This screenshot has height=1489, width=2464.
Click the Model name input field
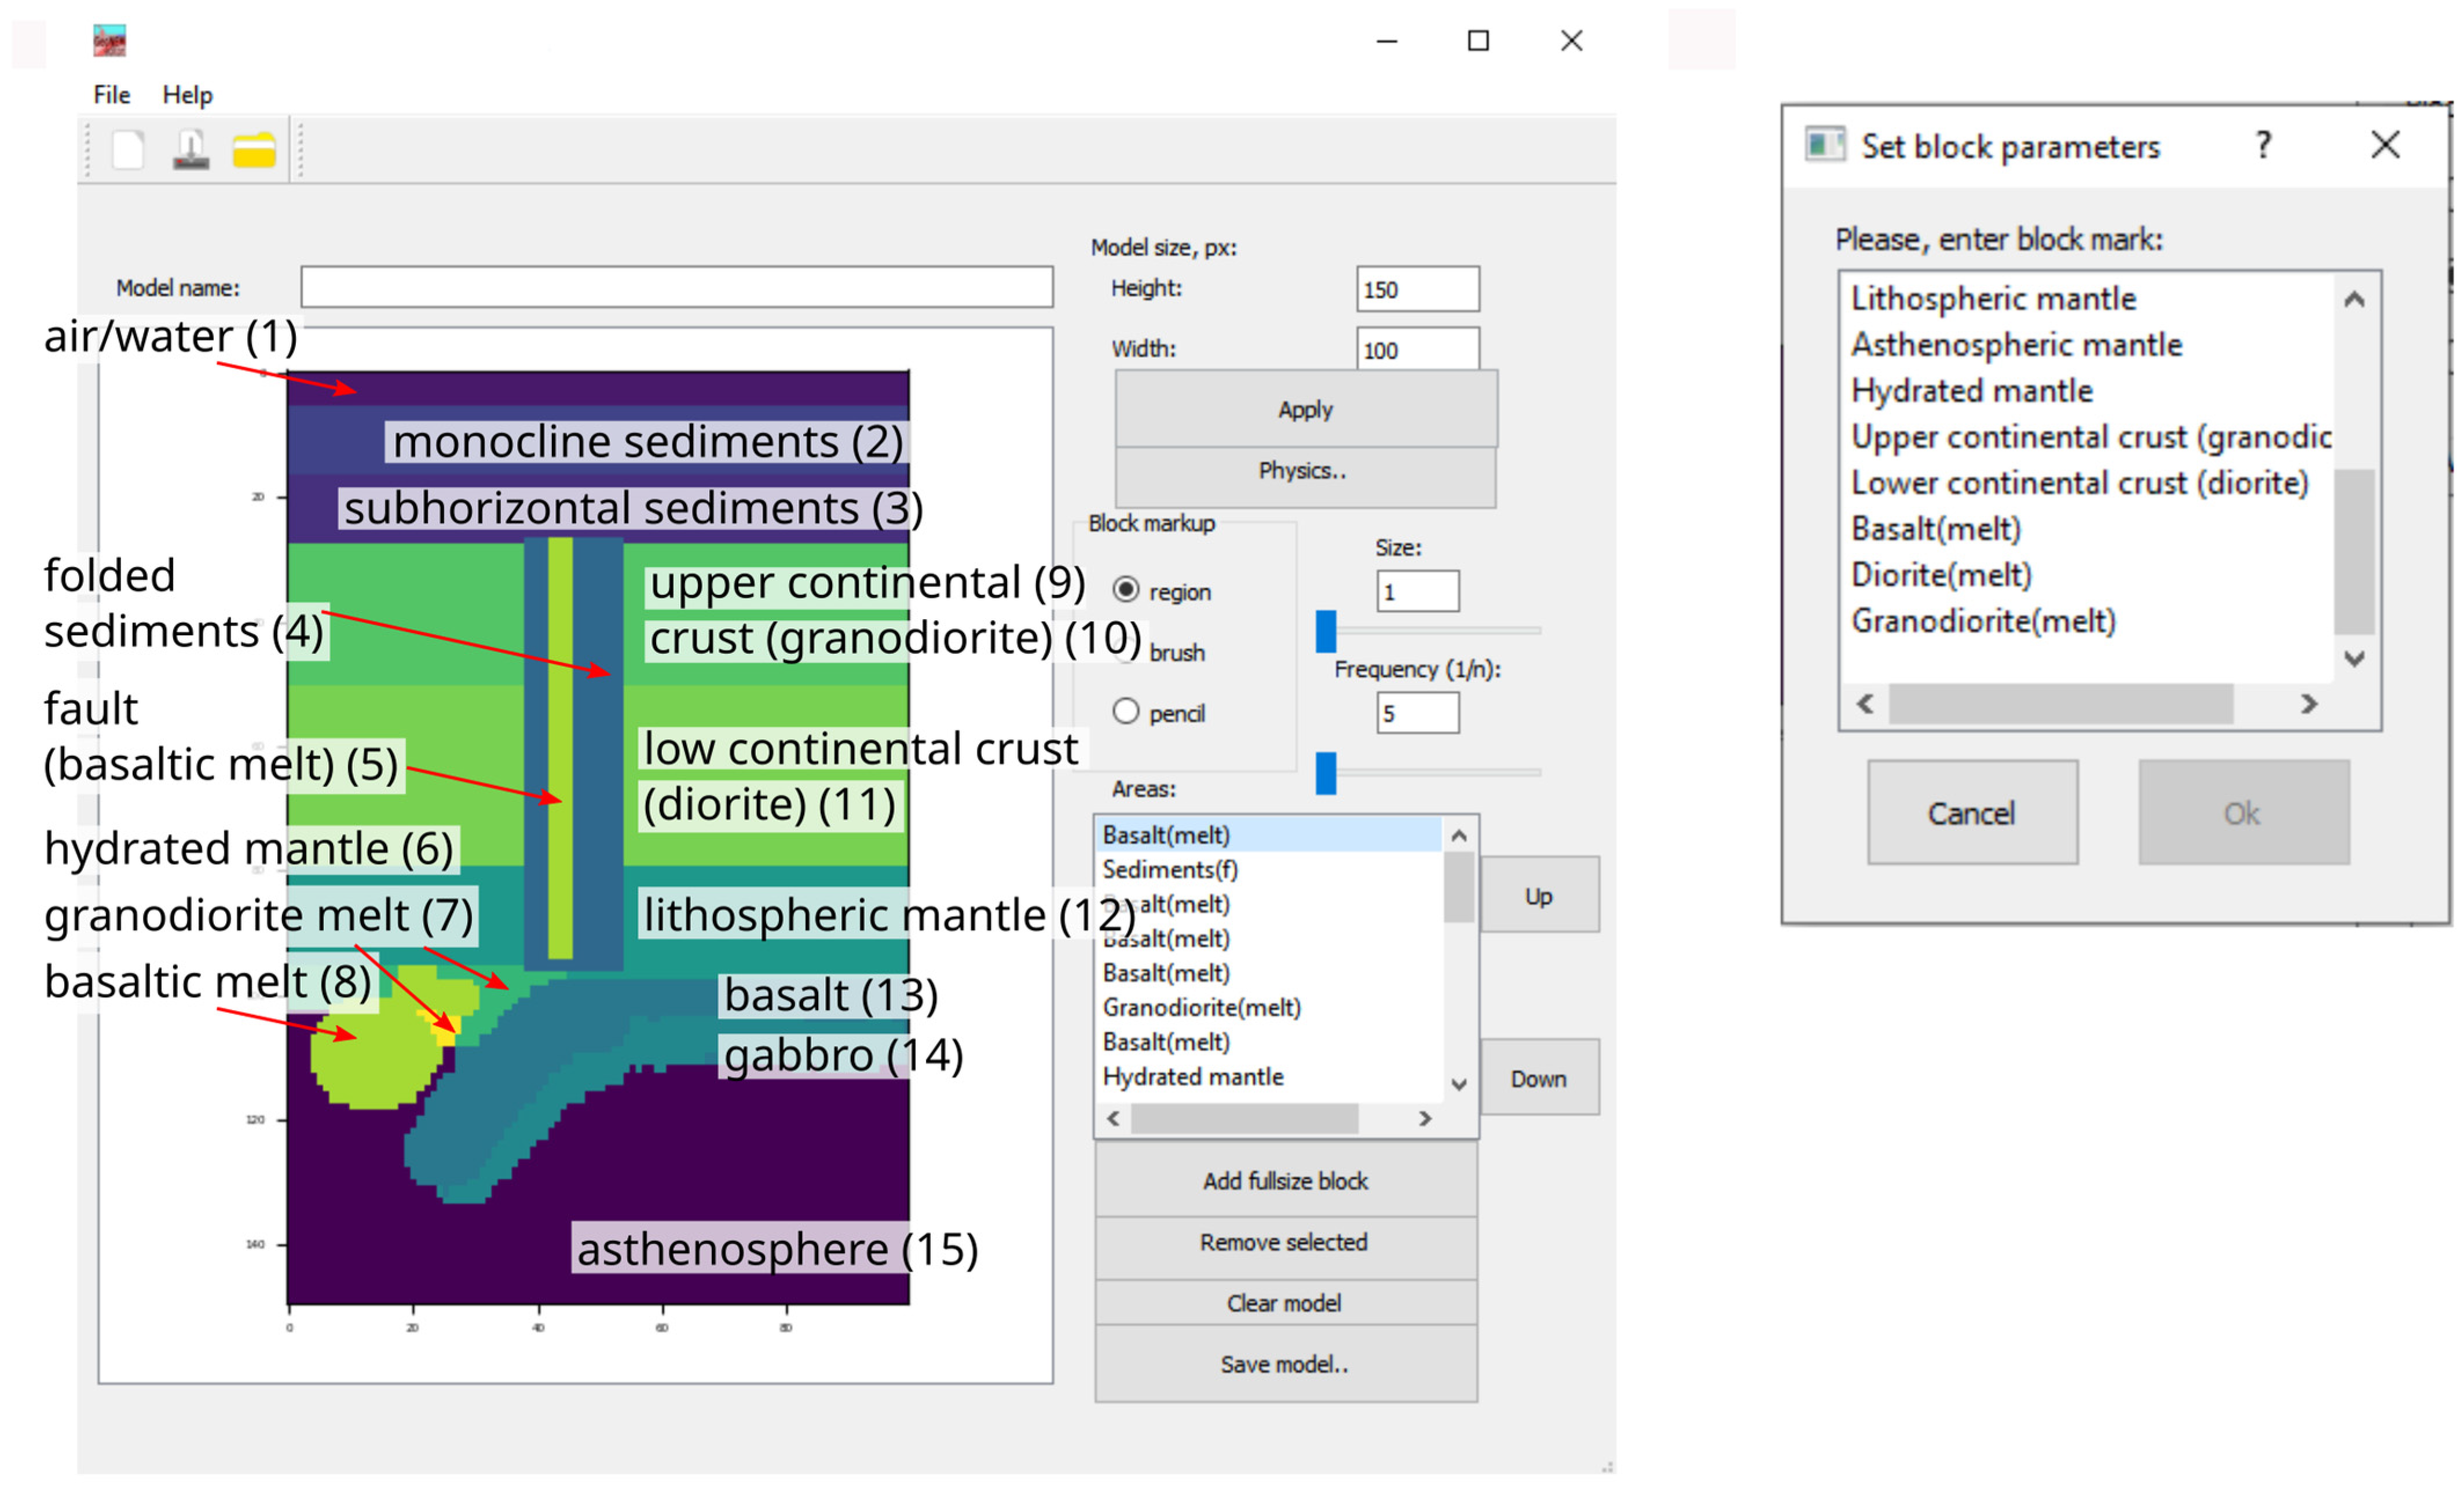[x=676, y=288]
